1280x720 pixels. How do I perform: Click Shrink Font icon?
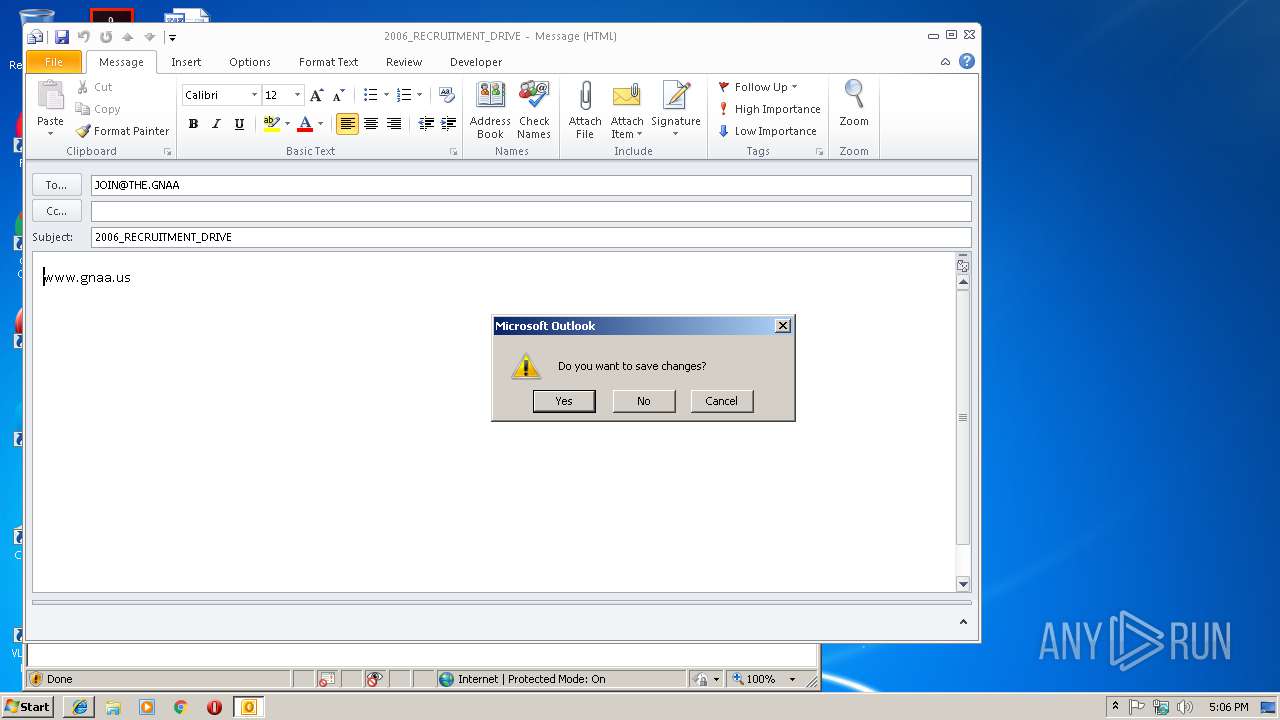point(338,95)
